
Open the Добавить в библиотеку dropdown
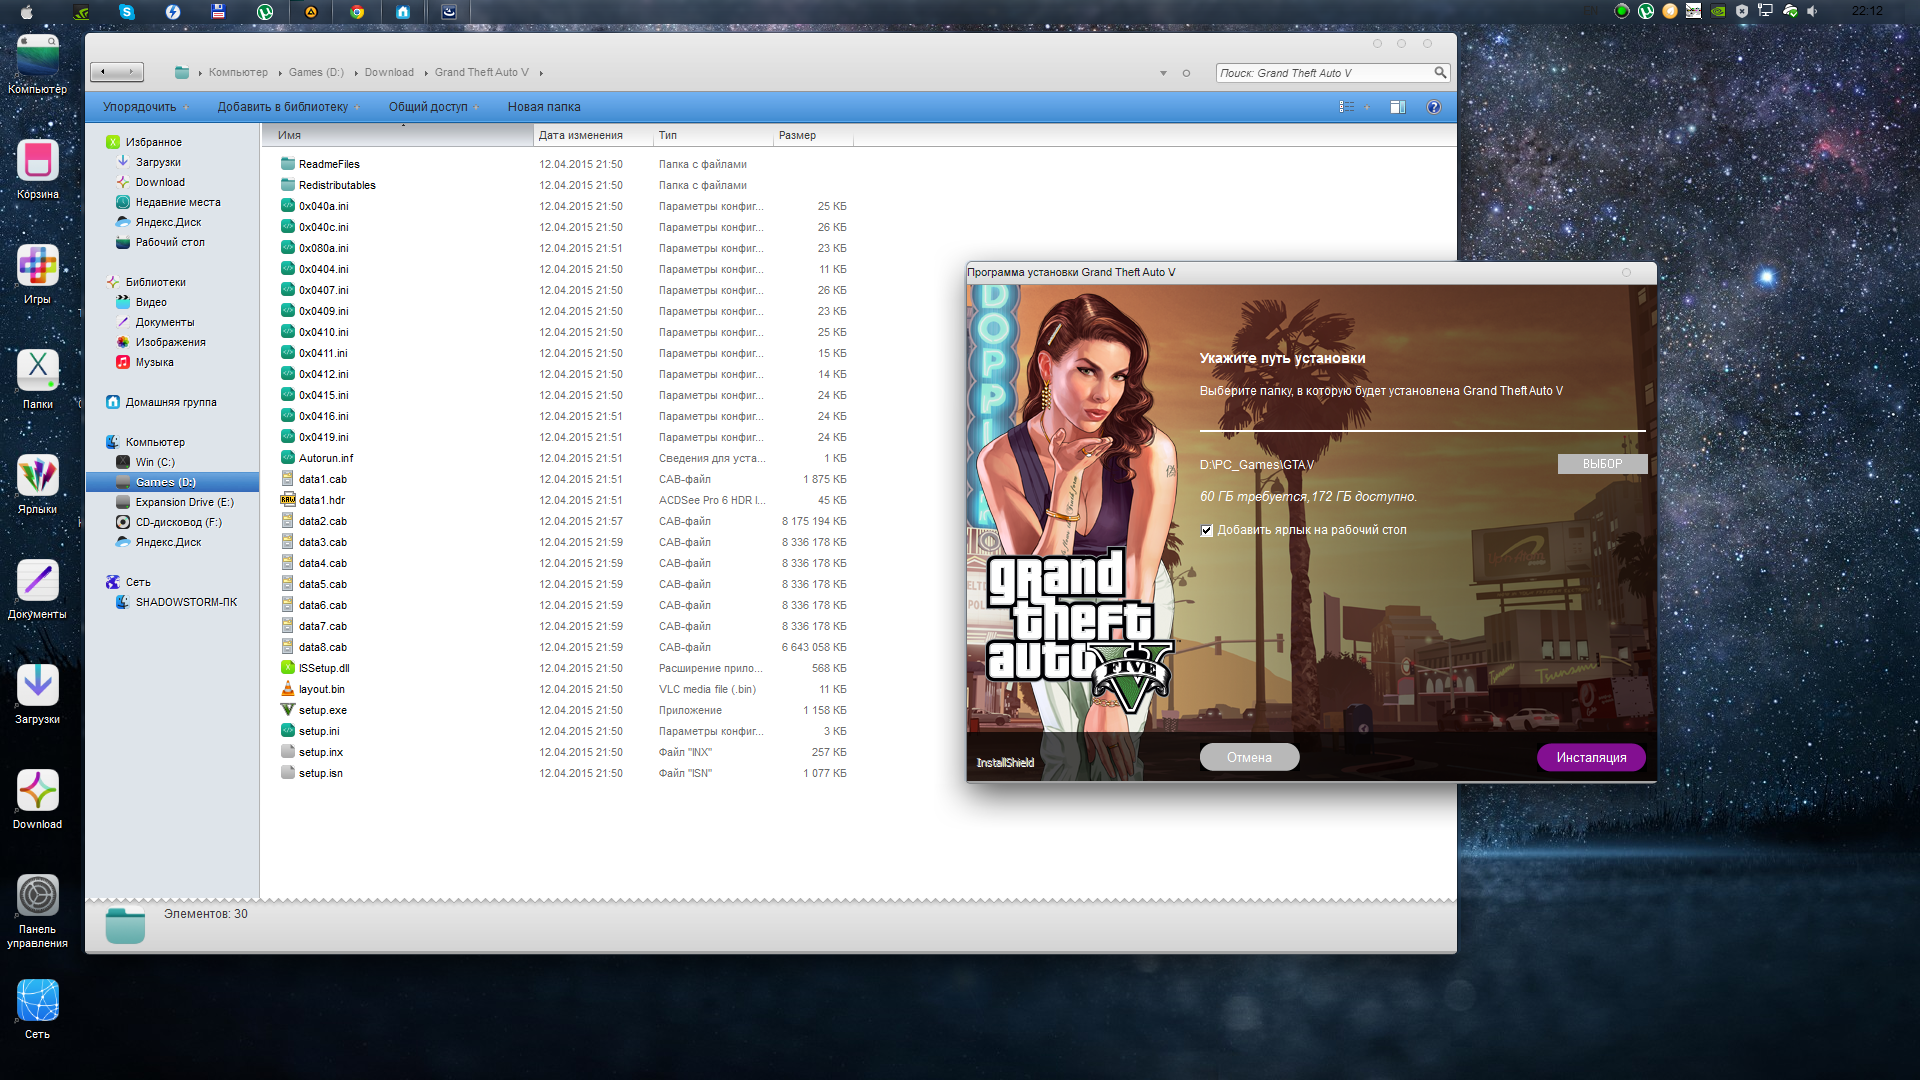click(289, 107)
